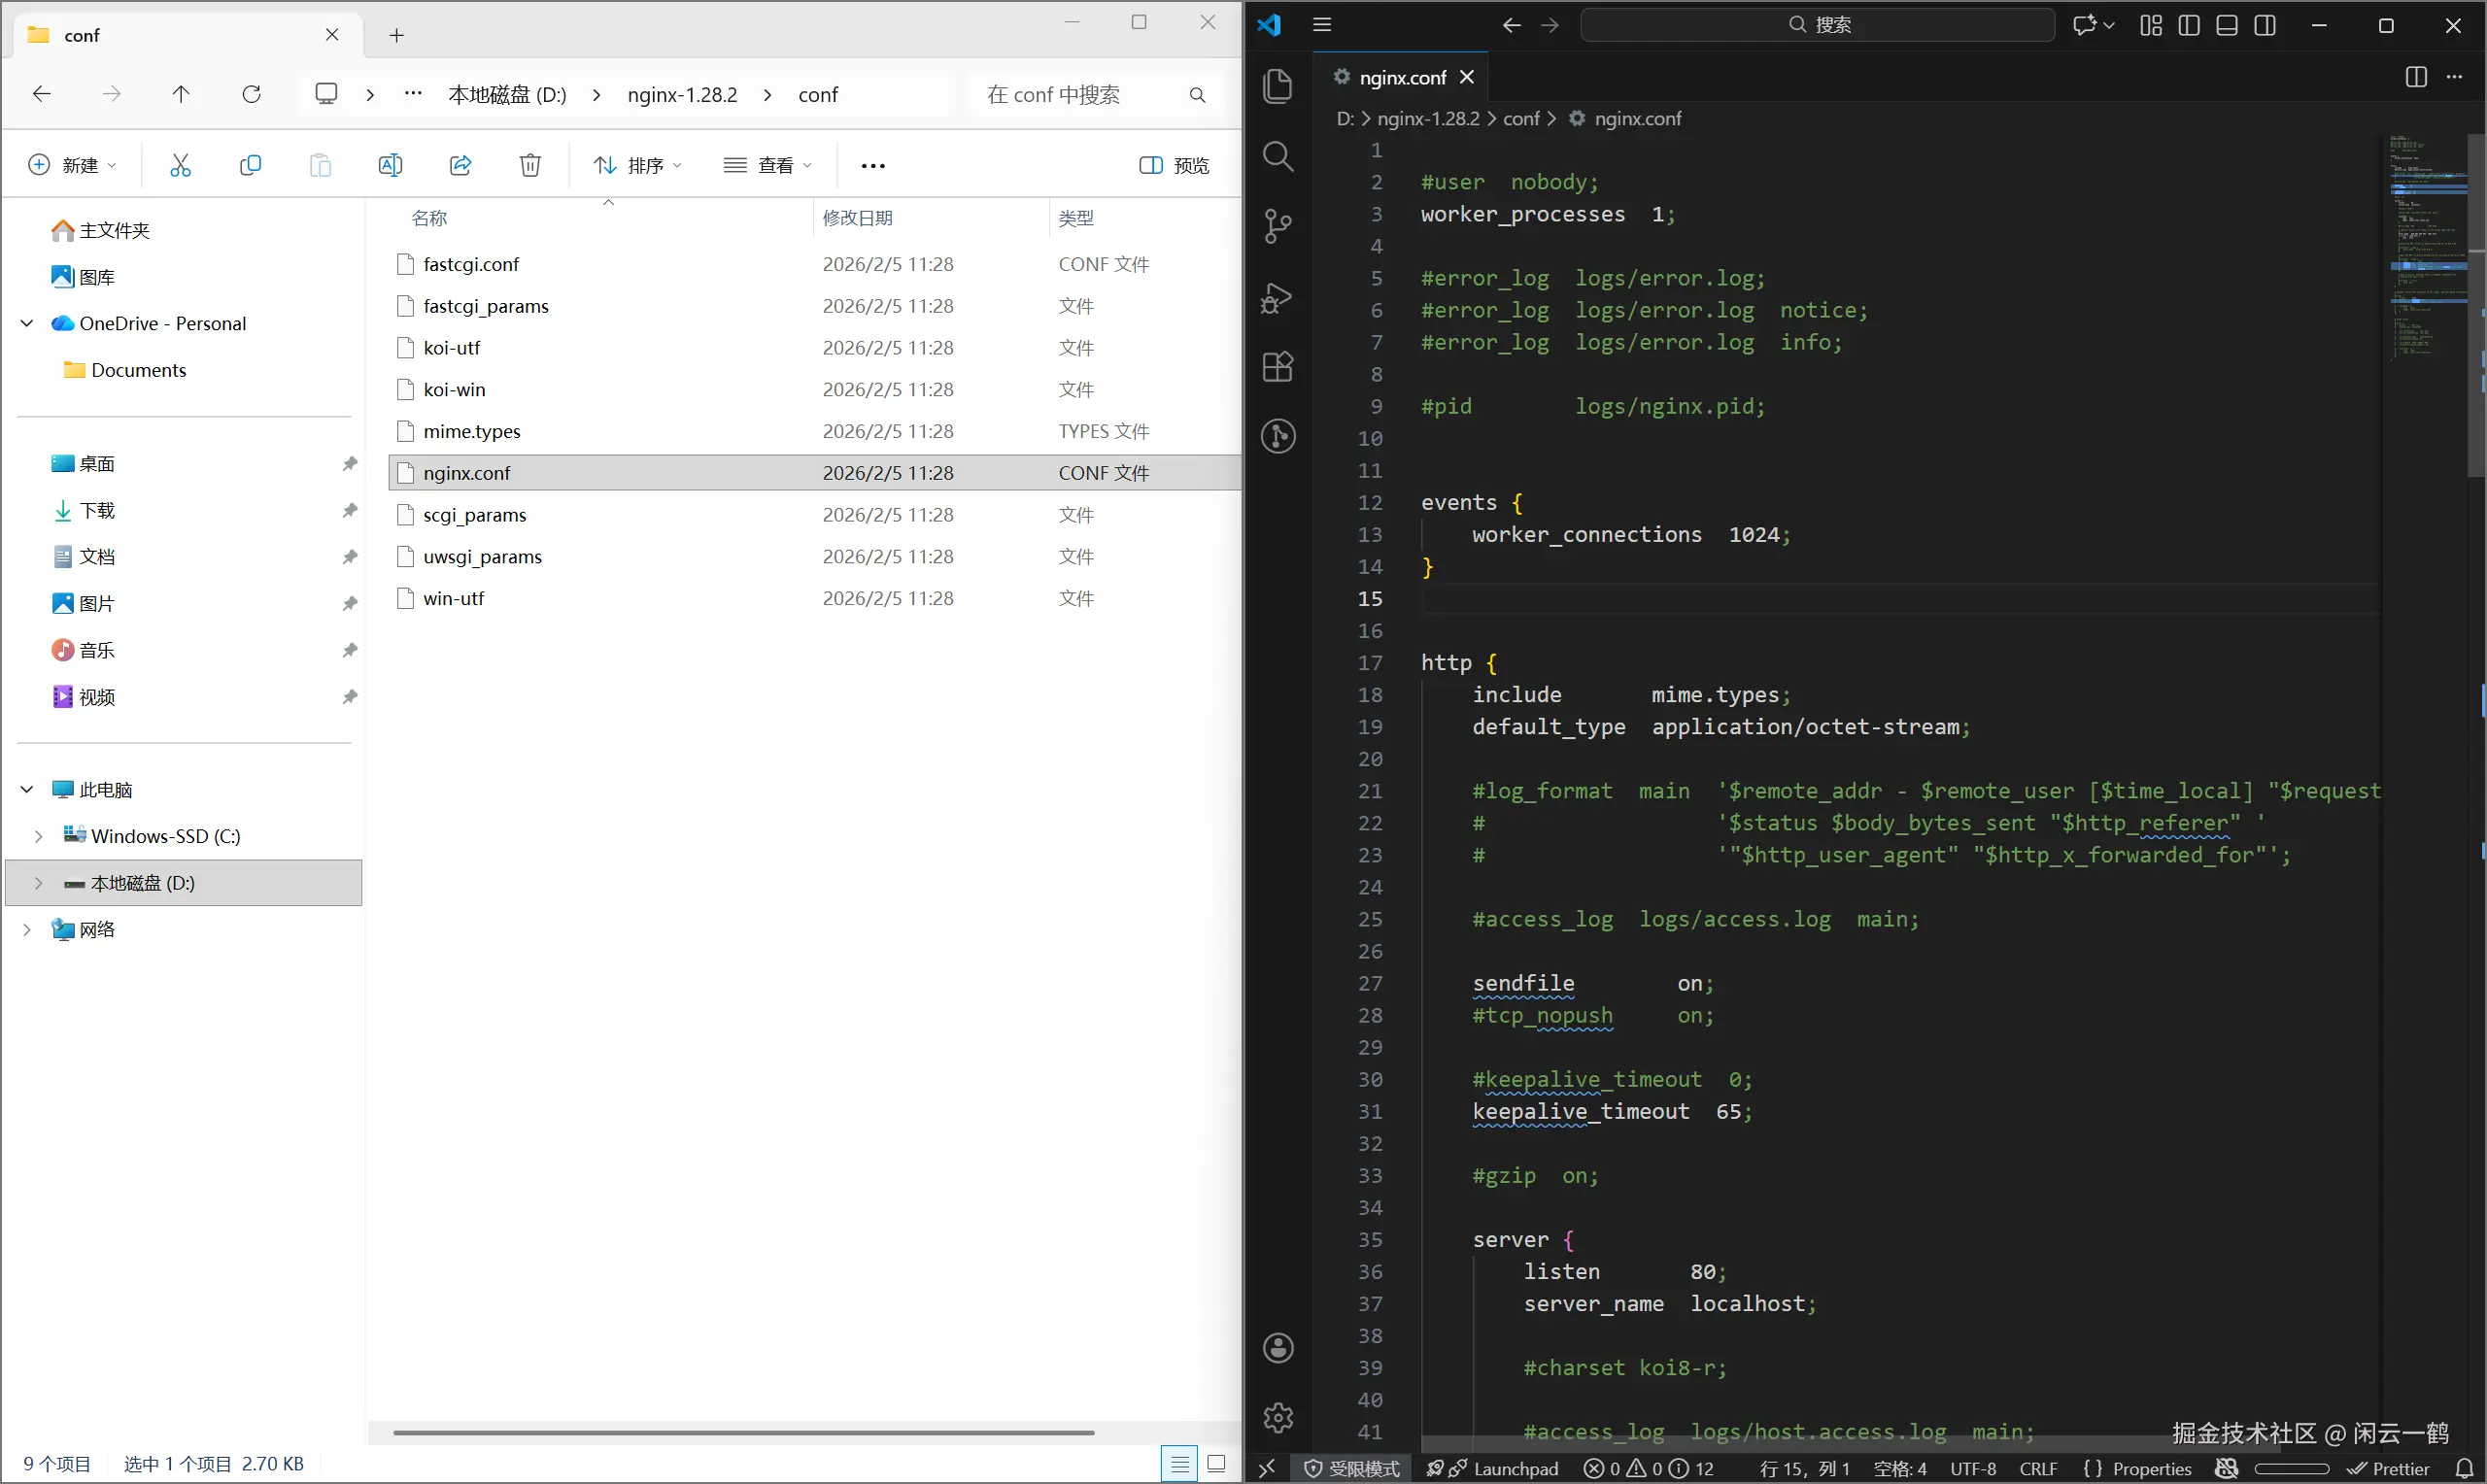Open VS Code hamburger application menu

pyautogui.click(x=1322, y=25)
